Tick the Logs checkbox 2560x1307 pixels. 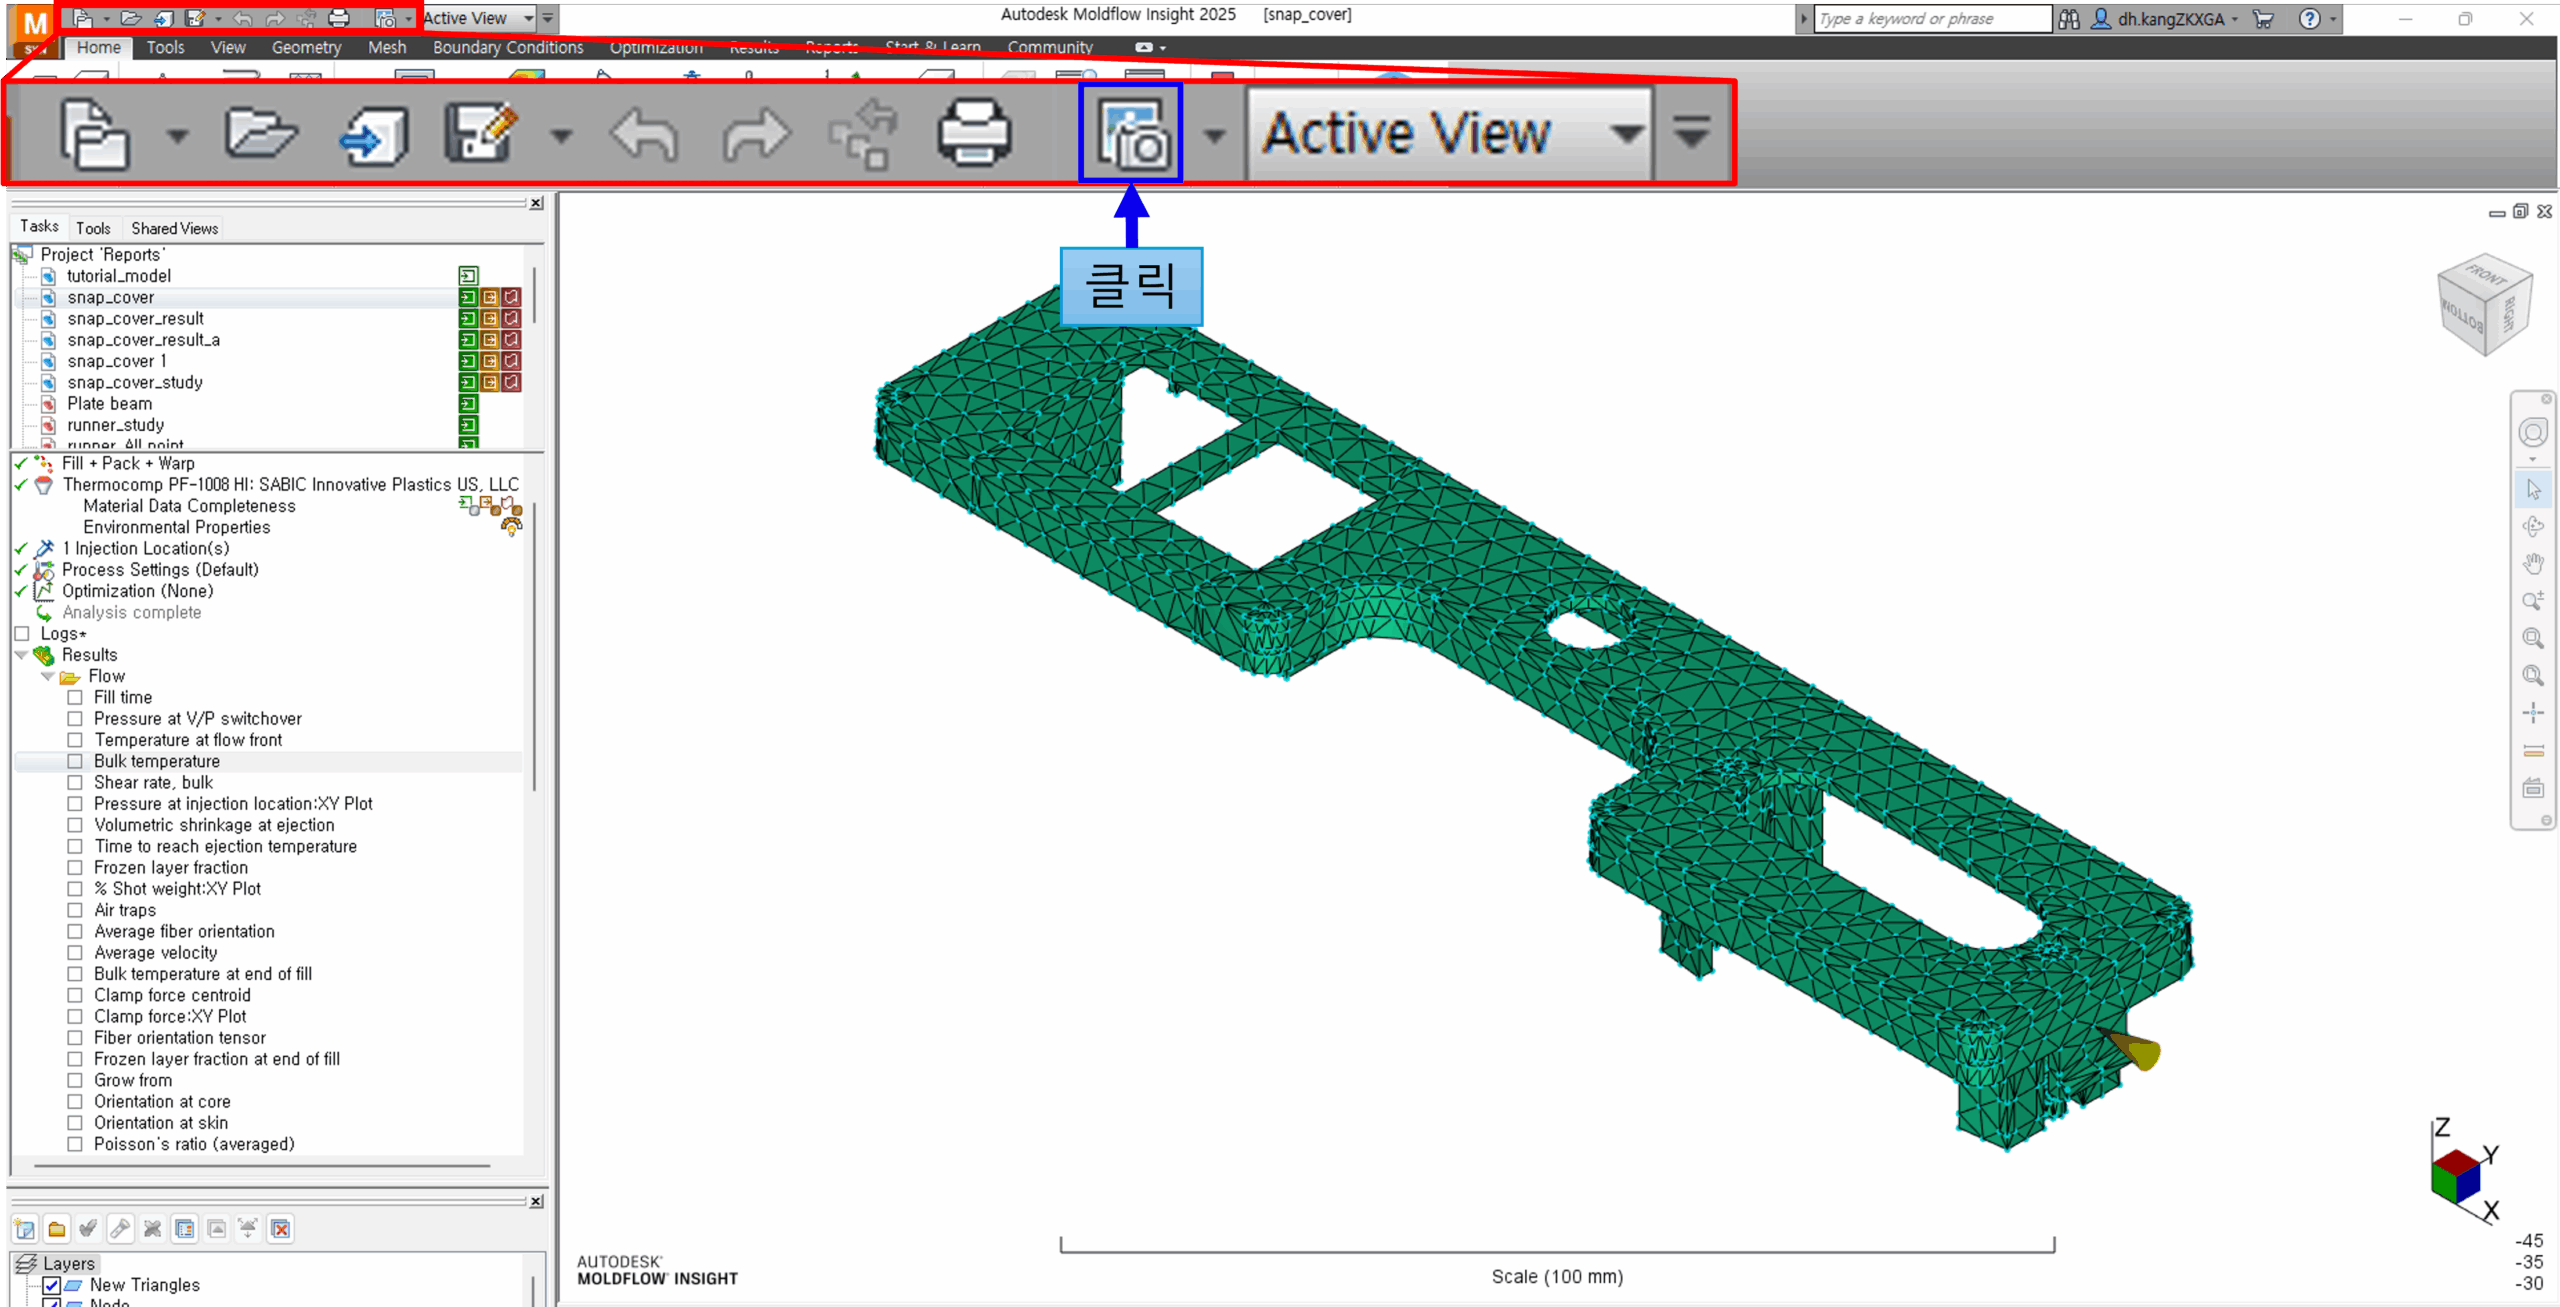pyautogui.click(x=22, y=634)
